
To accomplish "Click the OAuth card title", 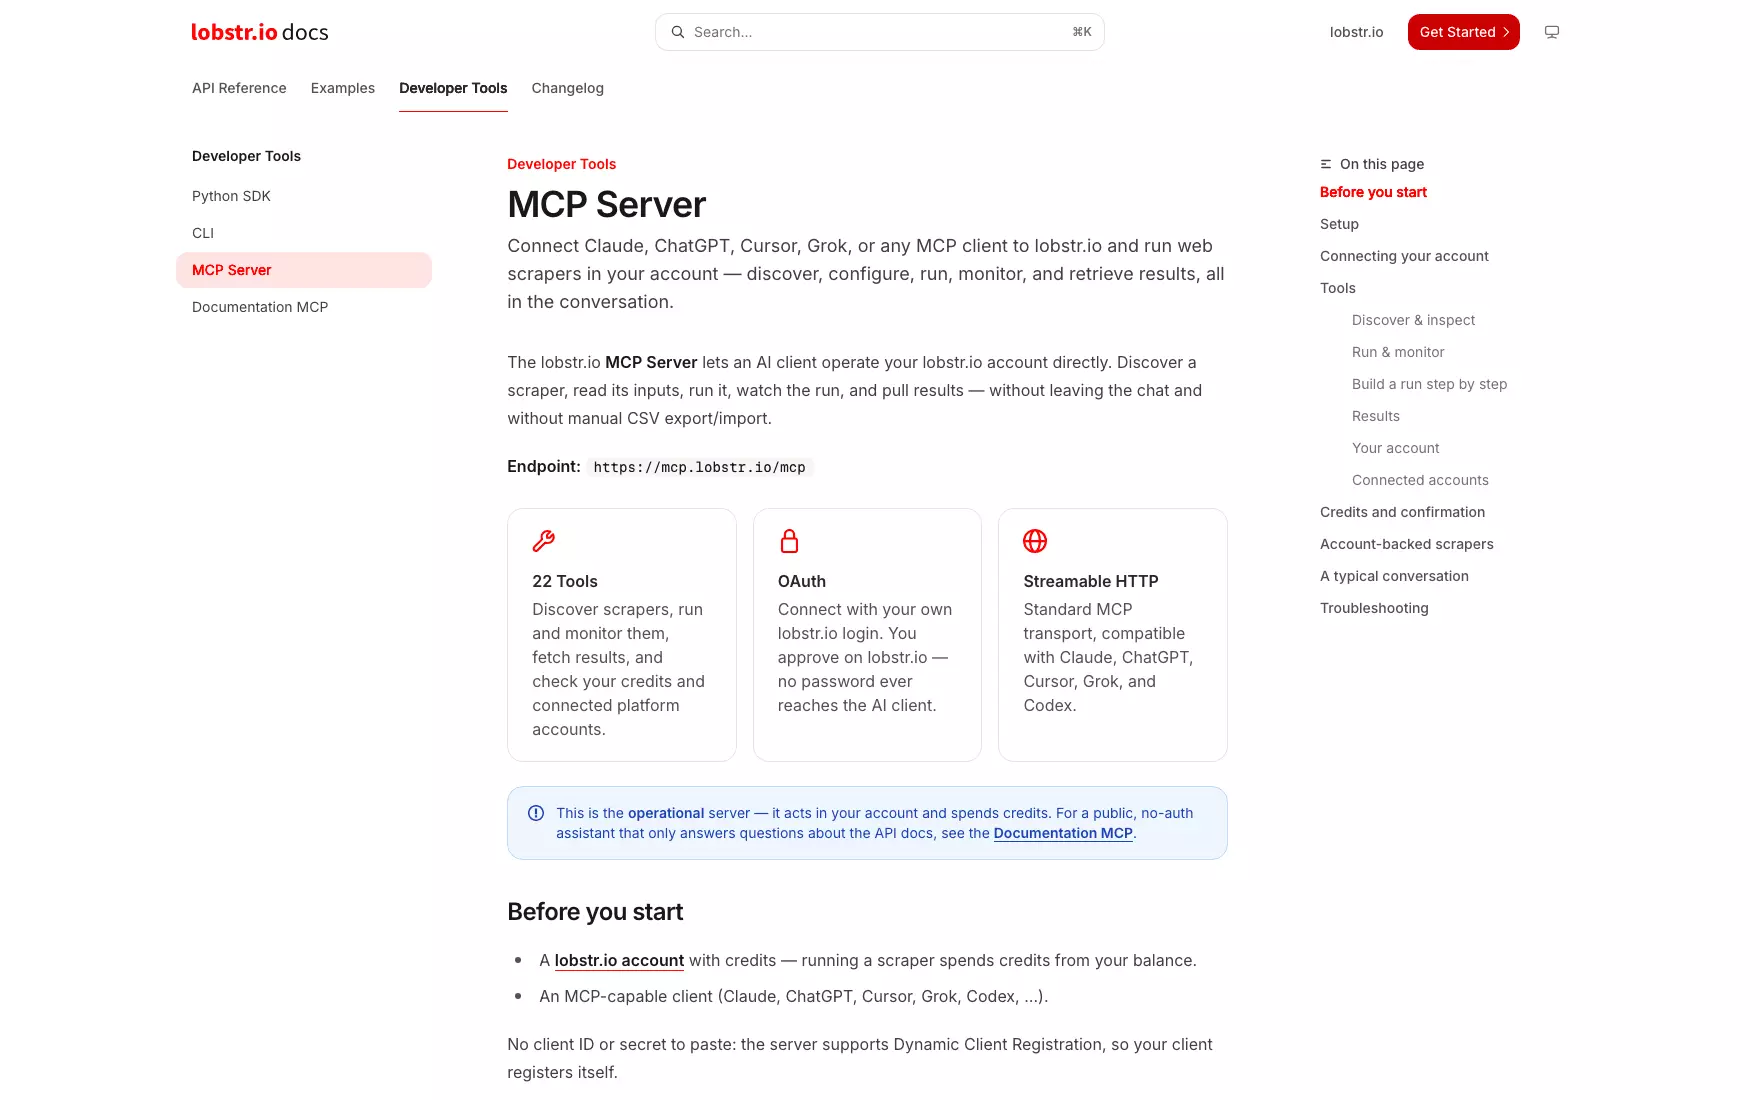I will click(802, 581).
